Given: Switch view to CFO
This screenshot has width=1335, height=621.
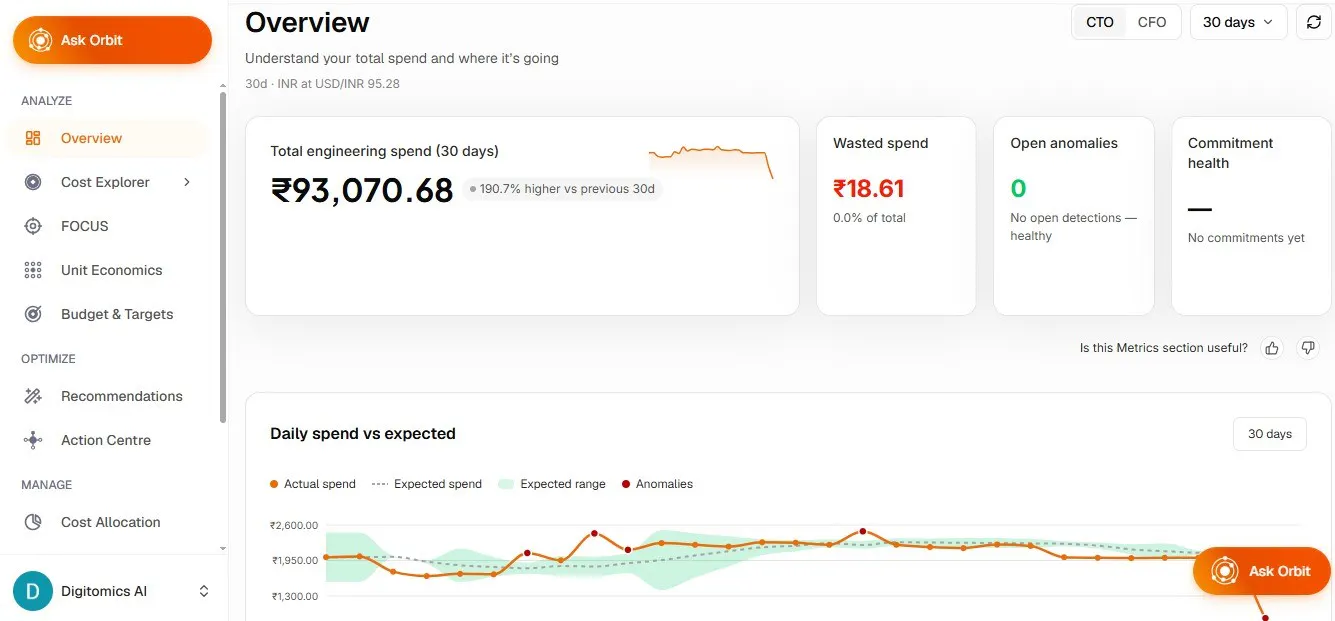Looking at the screenshot, I should (1152, 22).
